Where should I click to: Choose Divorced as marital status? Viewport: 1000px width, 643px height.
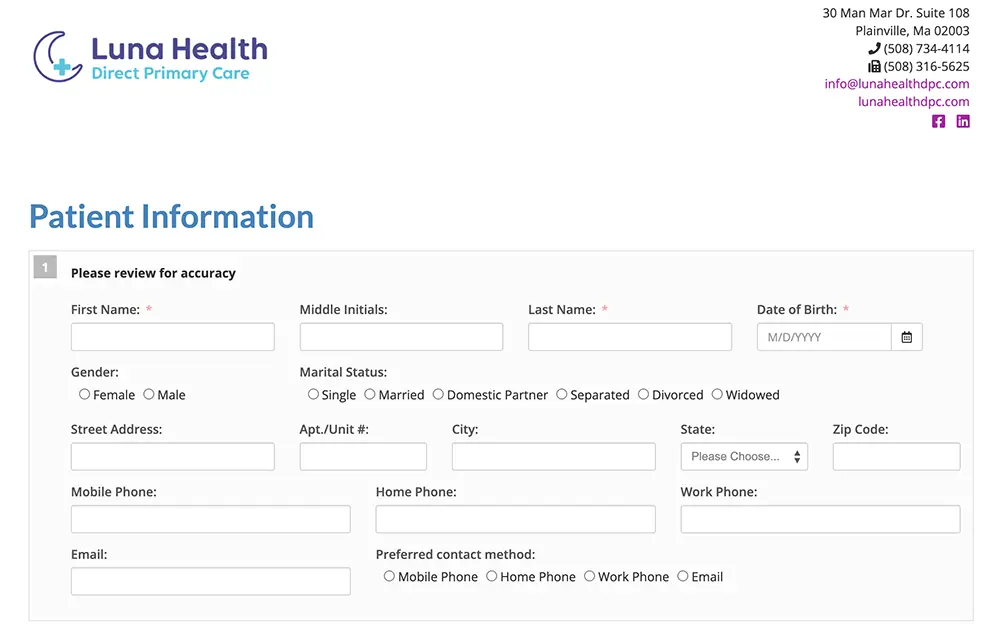(x=642, y=394)
